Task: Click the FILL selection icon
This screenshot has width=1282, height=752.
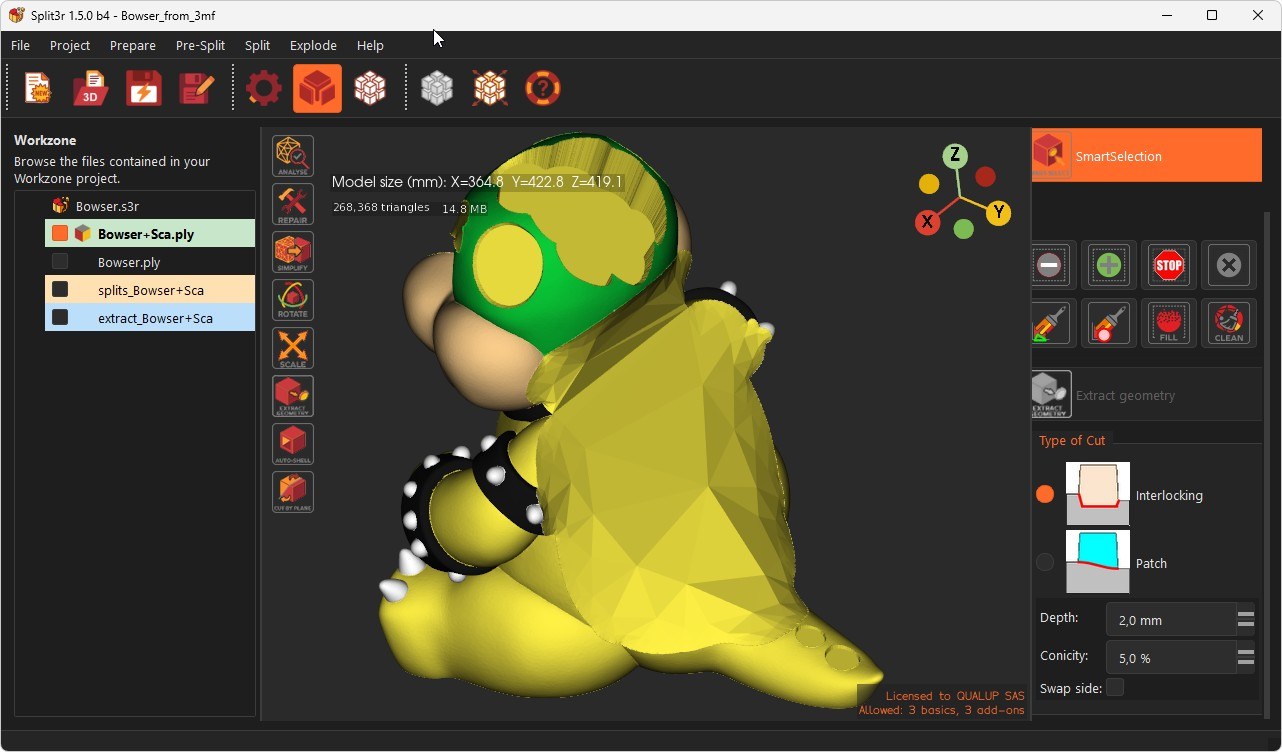Action: coord(1169,323)
